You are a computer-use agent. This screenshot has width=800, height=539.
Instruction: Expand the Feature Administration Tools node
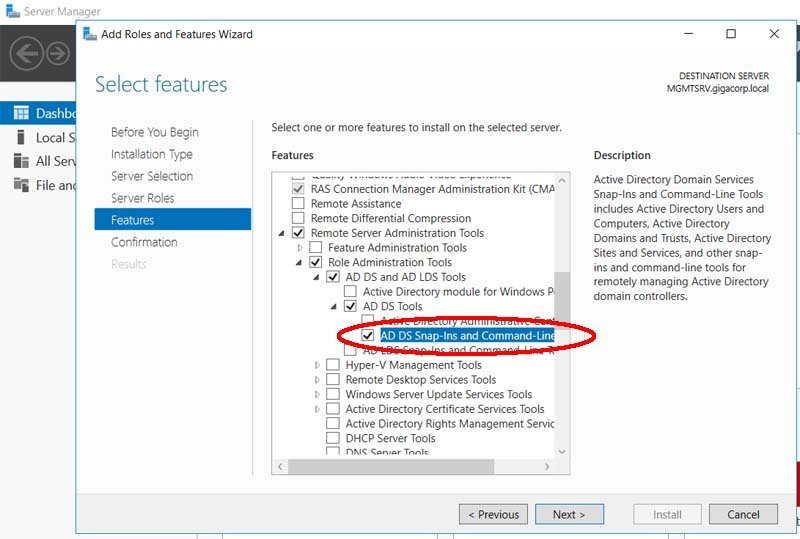click(x=299, y=248)
